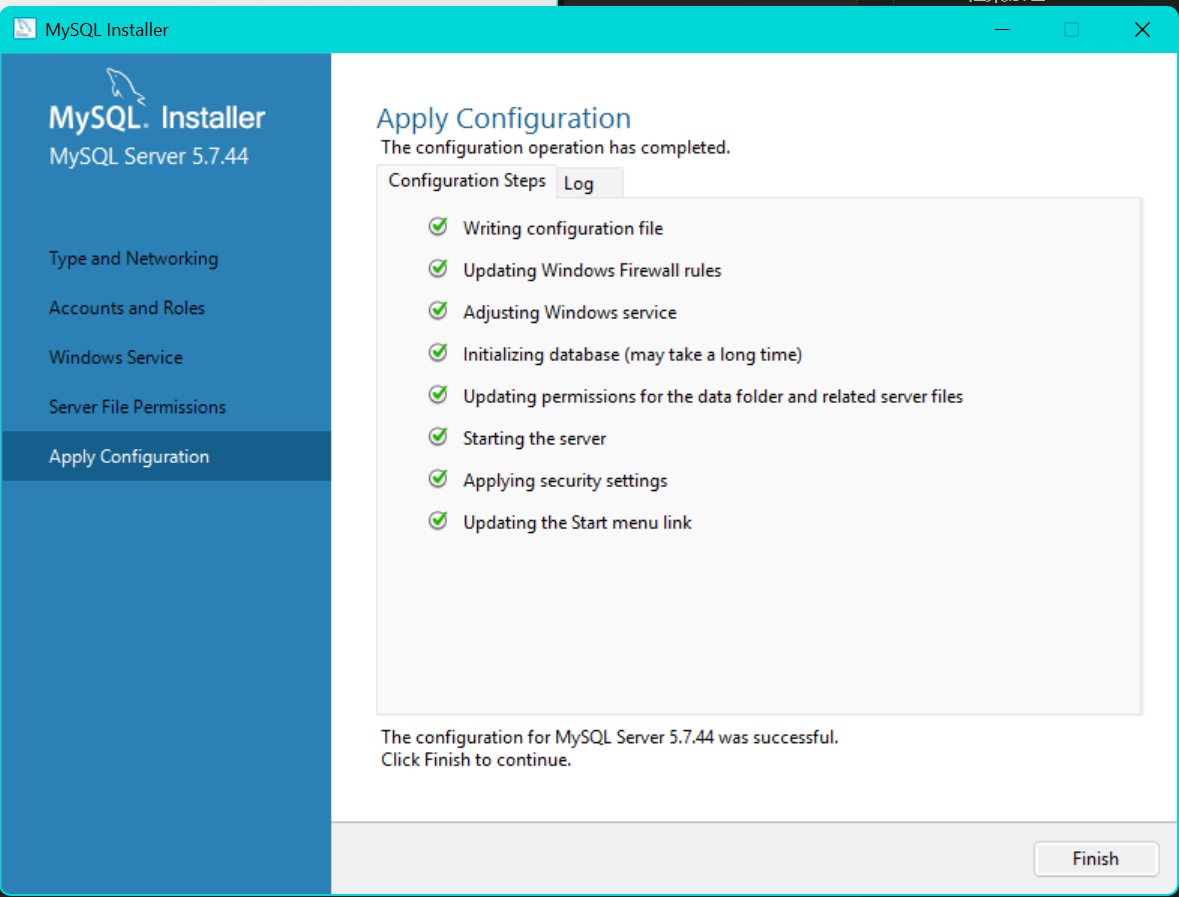Close the MySQL Installer window
This screenshot has height=897, width=1179.
[1142, 30]
